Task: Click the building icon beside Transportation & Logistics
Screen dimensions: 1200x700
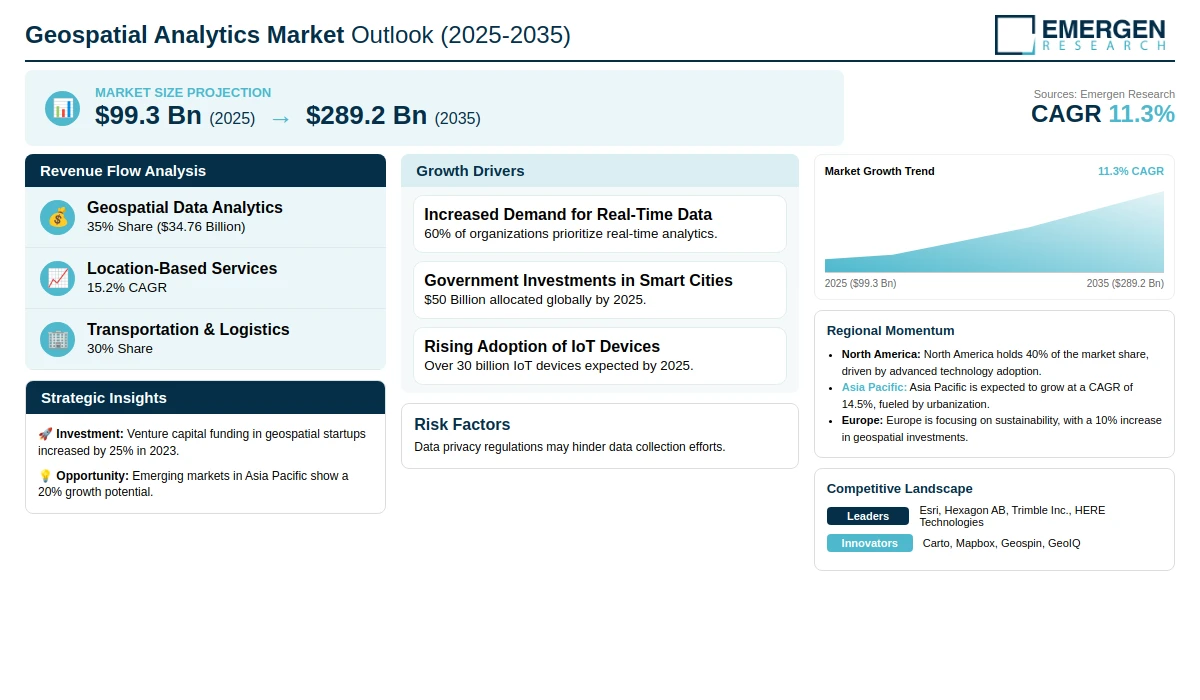Action: tap(58, 339)
